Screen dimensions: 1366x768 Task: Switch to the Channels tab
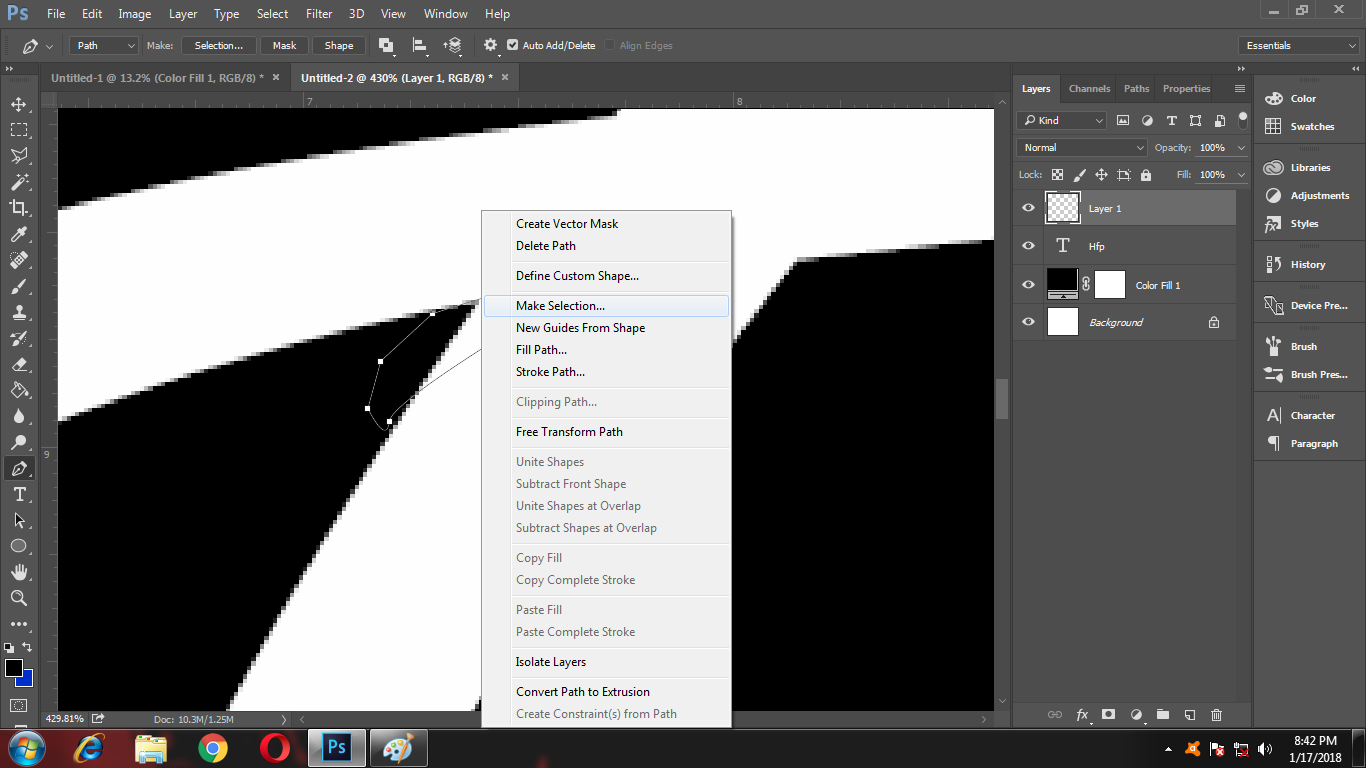(x=1088, y=88)
